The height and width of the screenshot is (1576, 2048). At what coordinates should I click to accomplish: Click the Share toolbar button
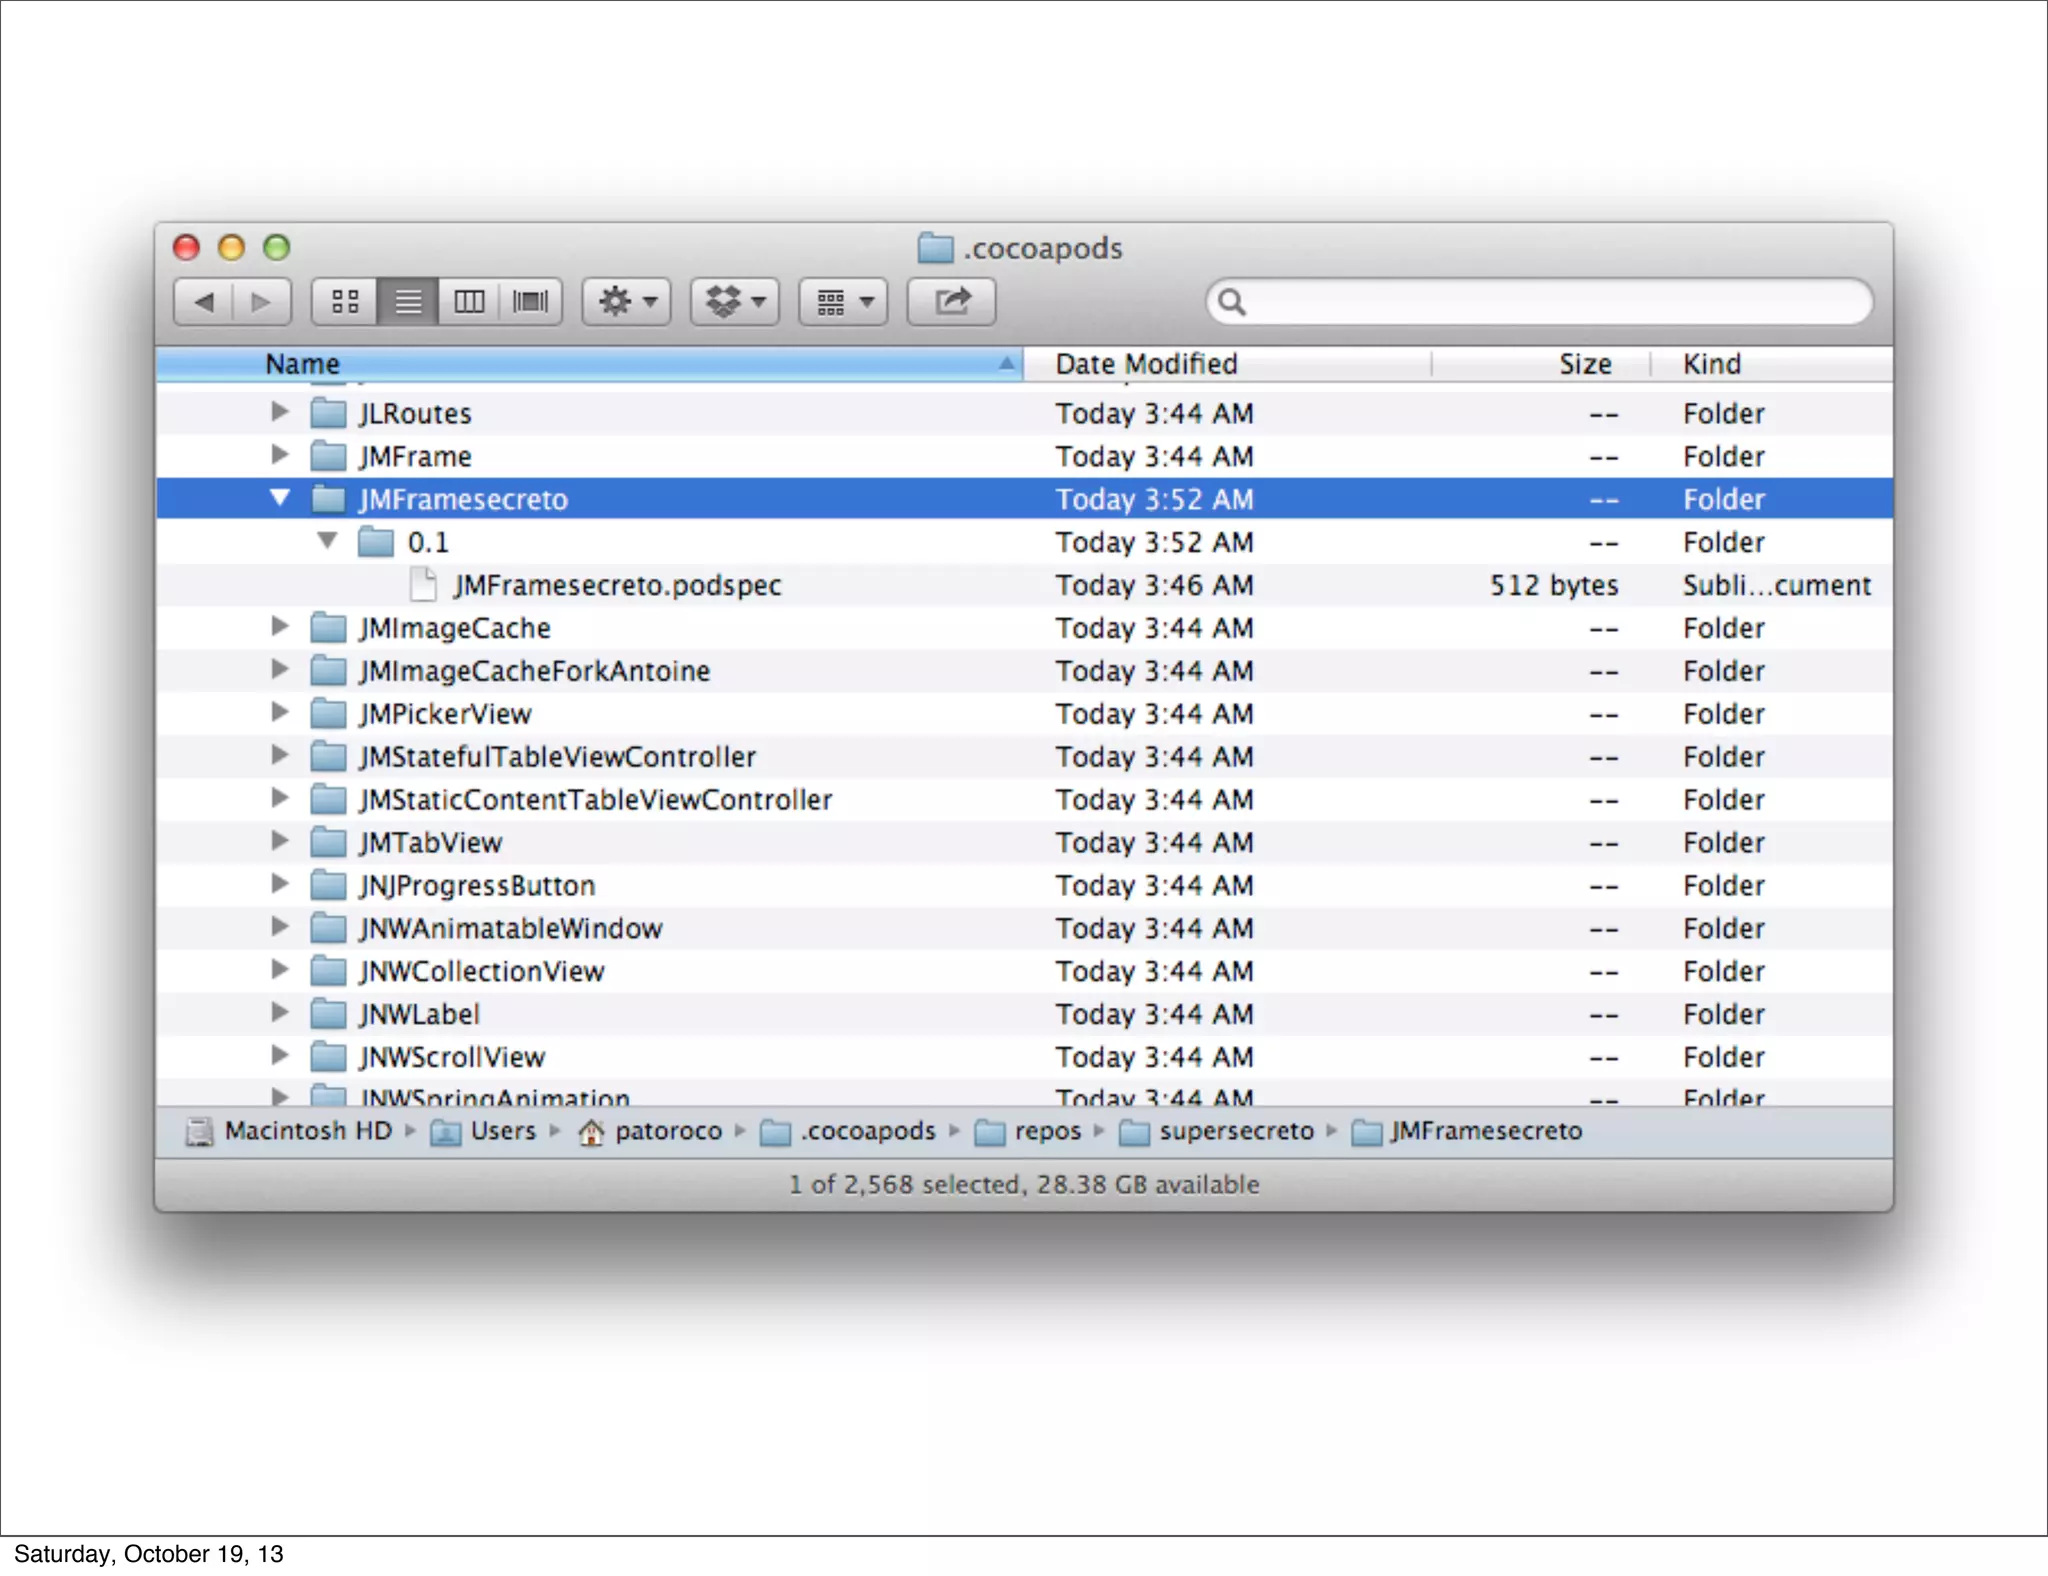(951, 301)
